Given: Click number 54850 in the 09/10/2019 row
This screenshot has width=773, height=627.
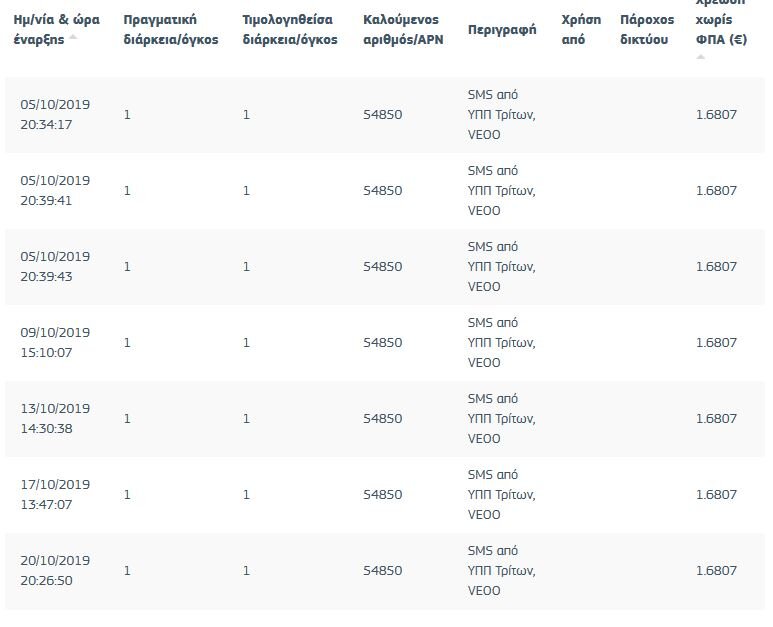Looking at the screenshot, I should (x=383, y=343).
